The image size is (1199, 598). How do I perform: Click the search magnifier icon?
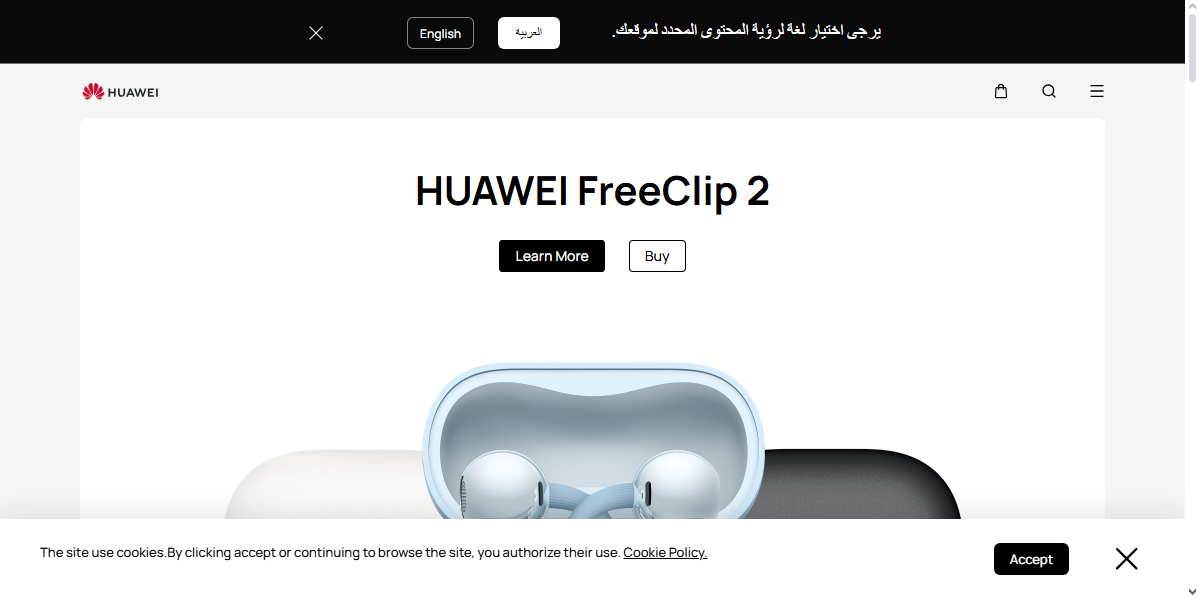click(1048, 91)
